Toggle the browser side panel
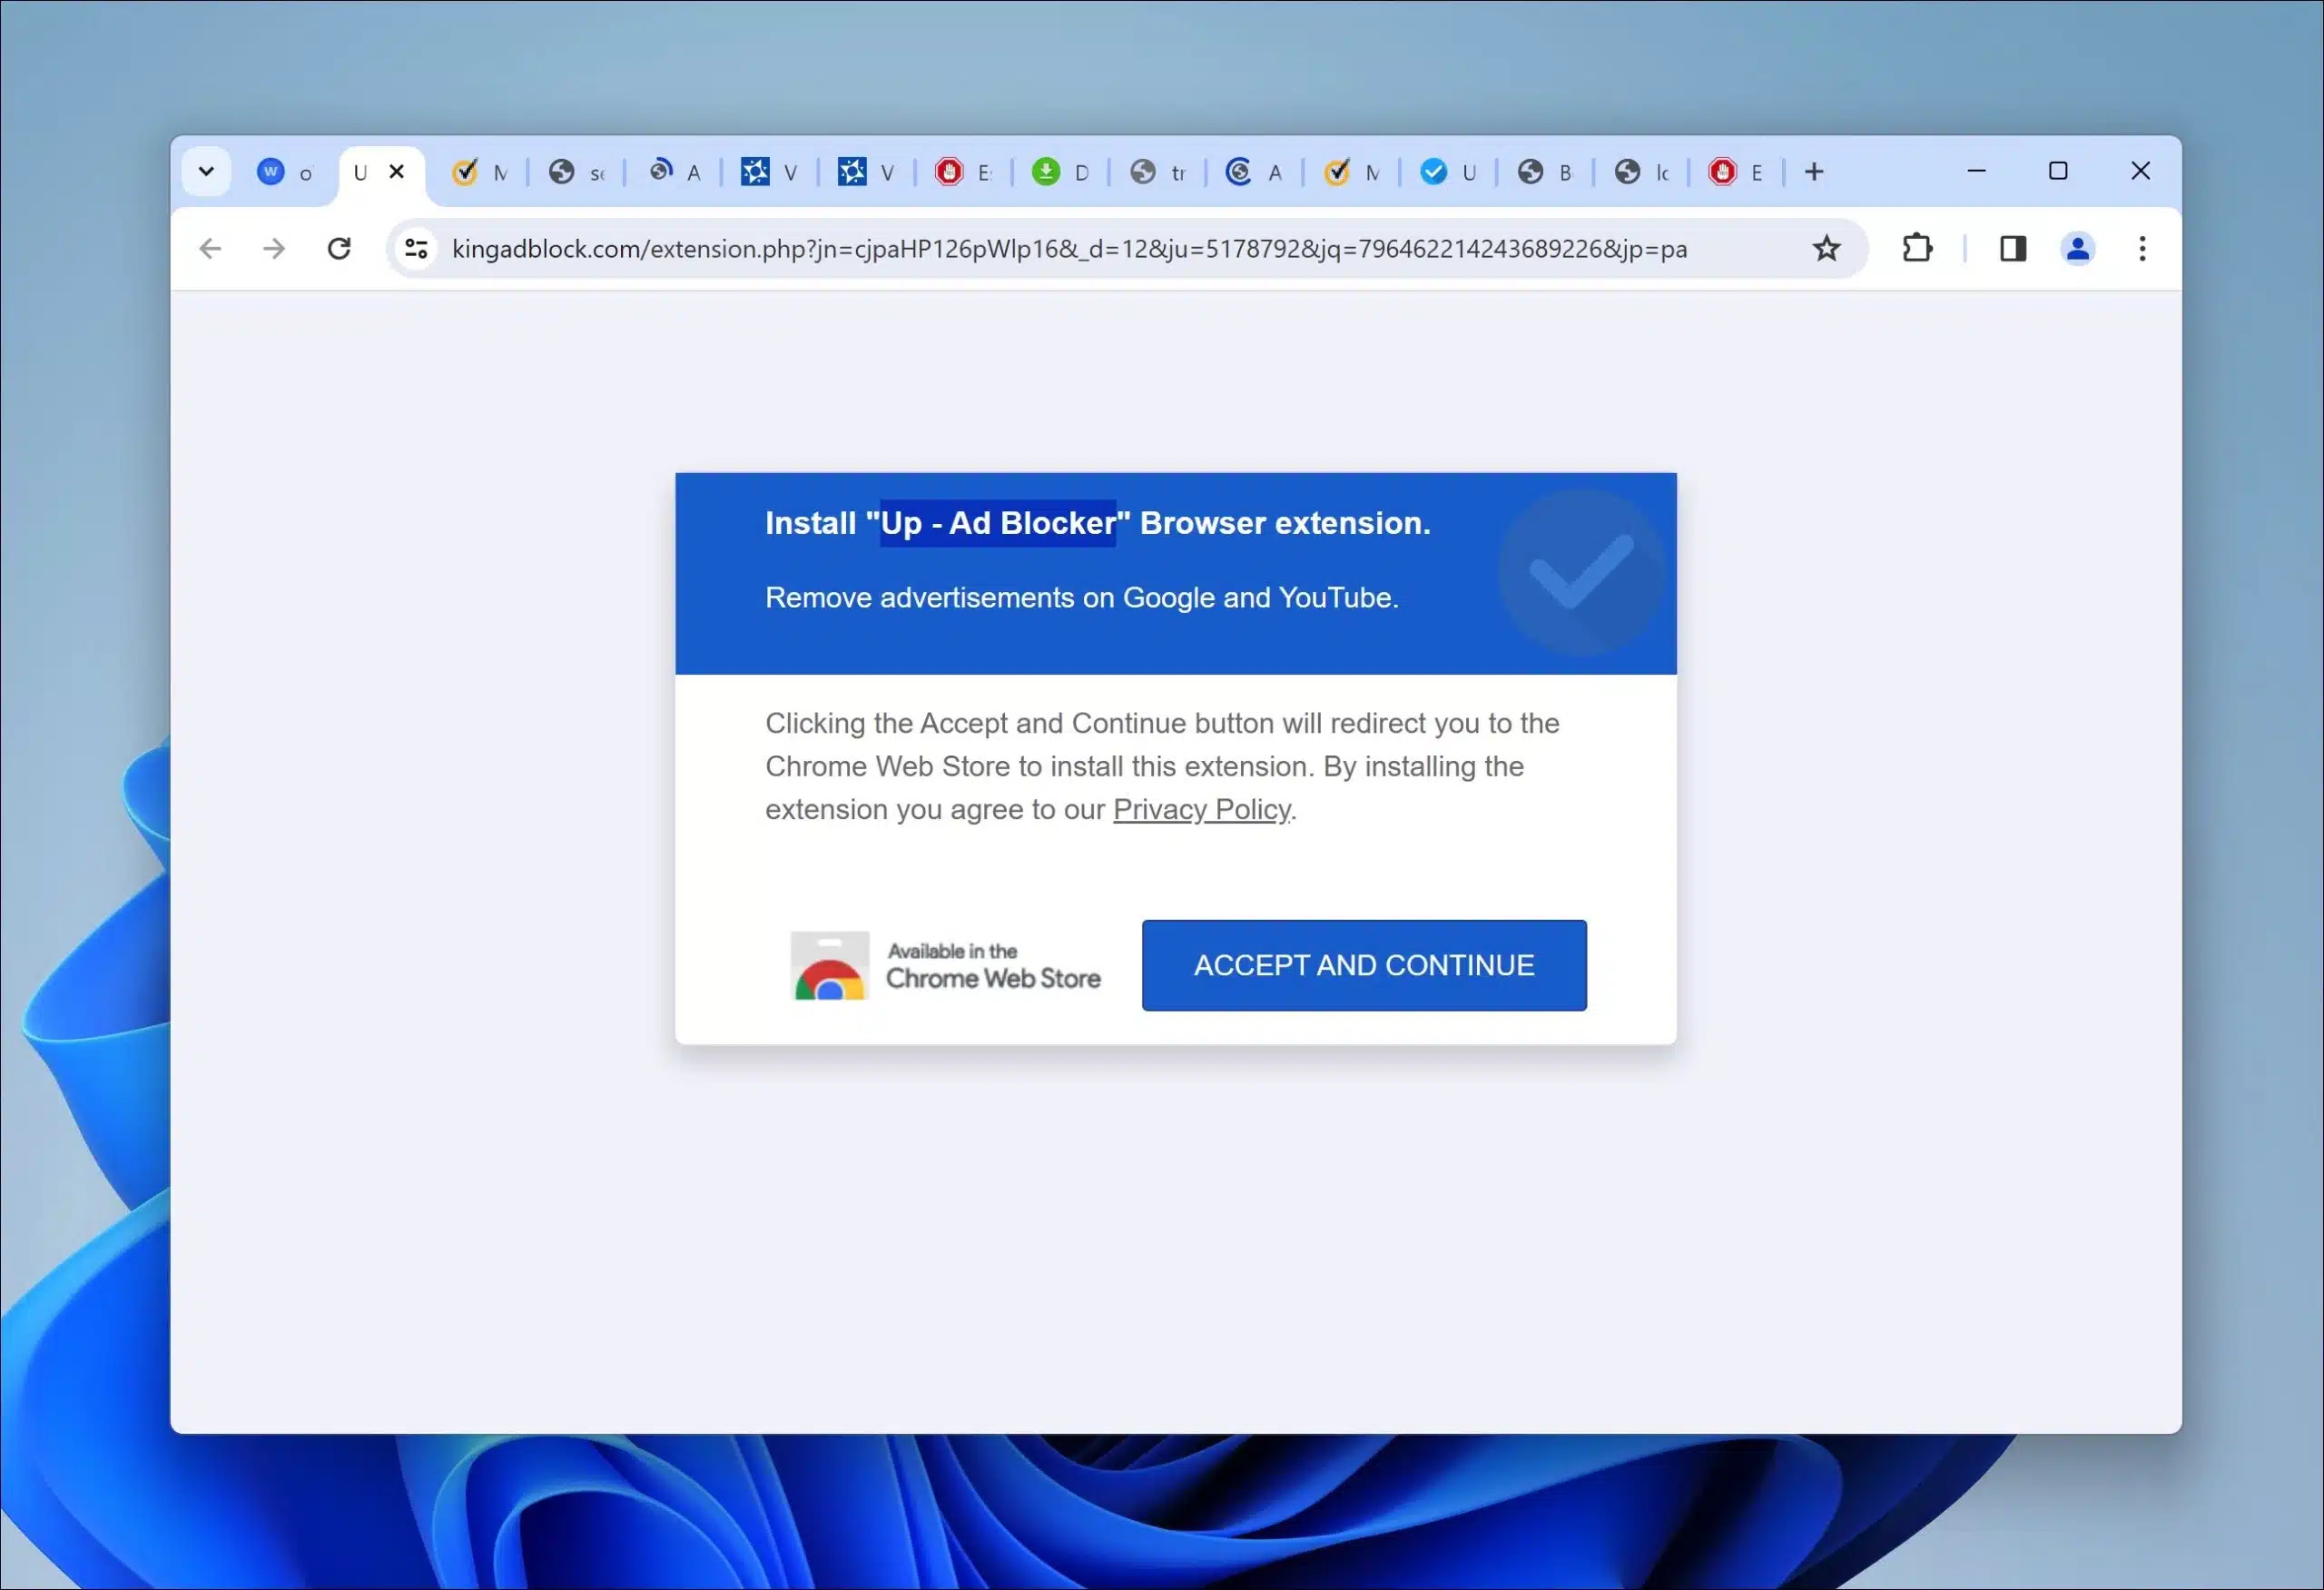Image resolution: width=2324 pixels, height=1590 pixels. pyautogui.click(x=2012, y=248)
